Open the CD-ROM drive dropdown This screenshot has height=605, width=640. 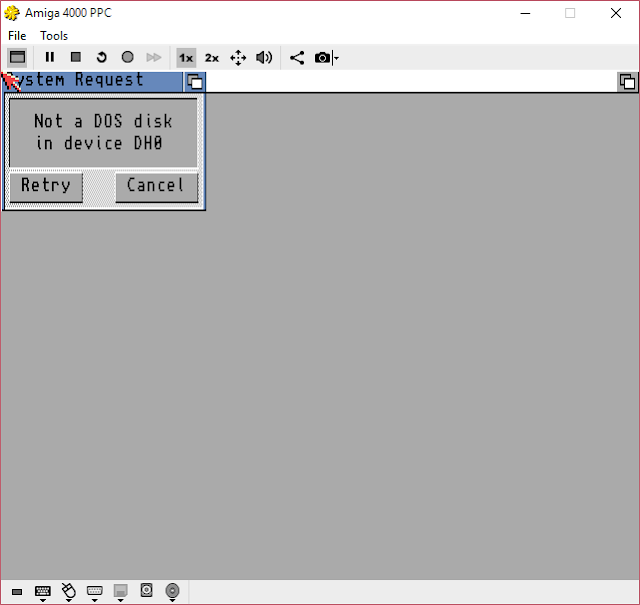tap(172, 592)
